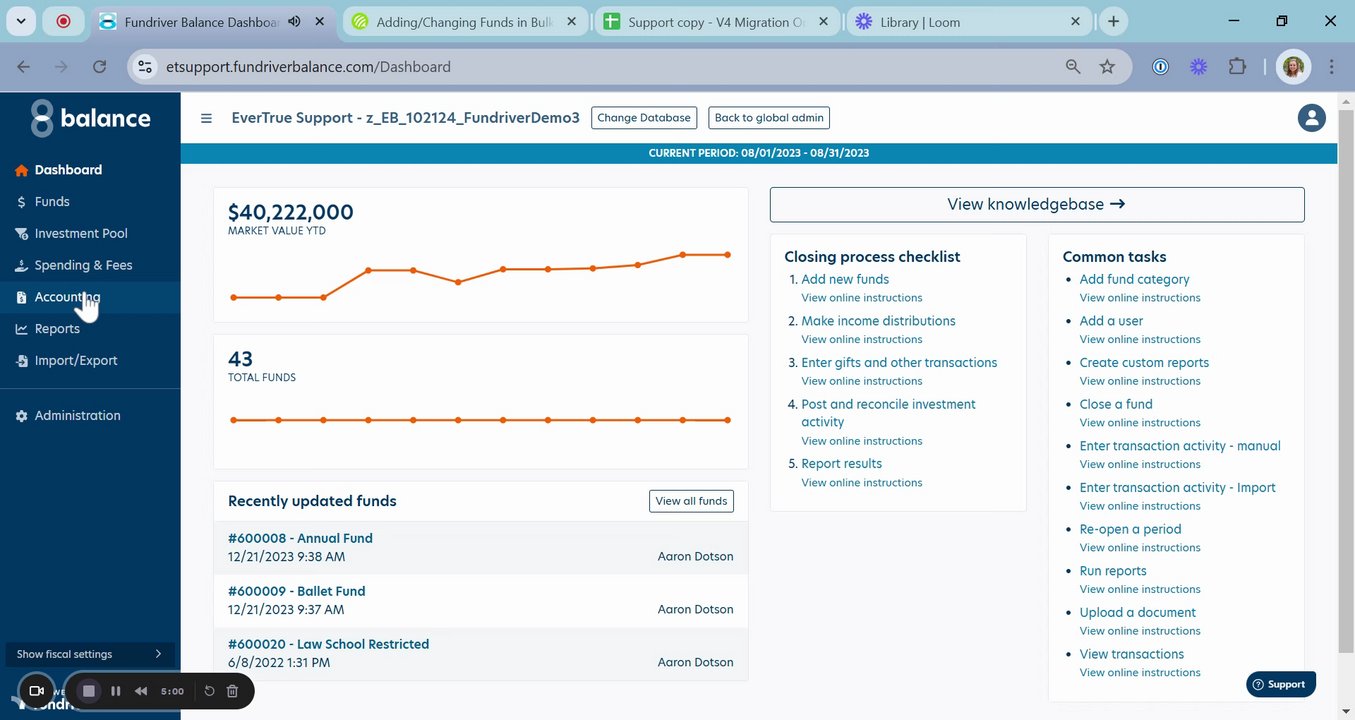Switch to Support copy - V4 Migration tab
1355x720 pixels.
pos(716,22)
